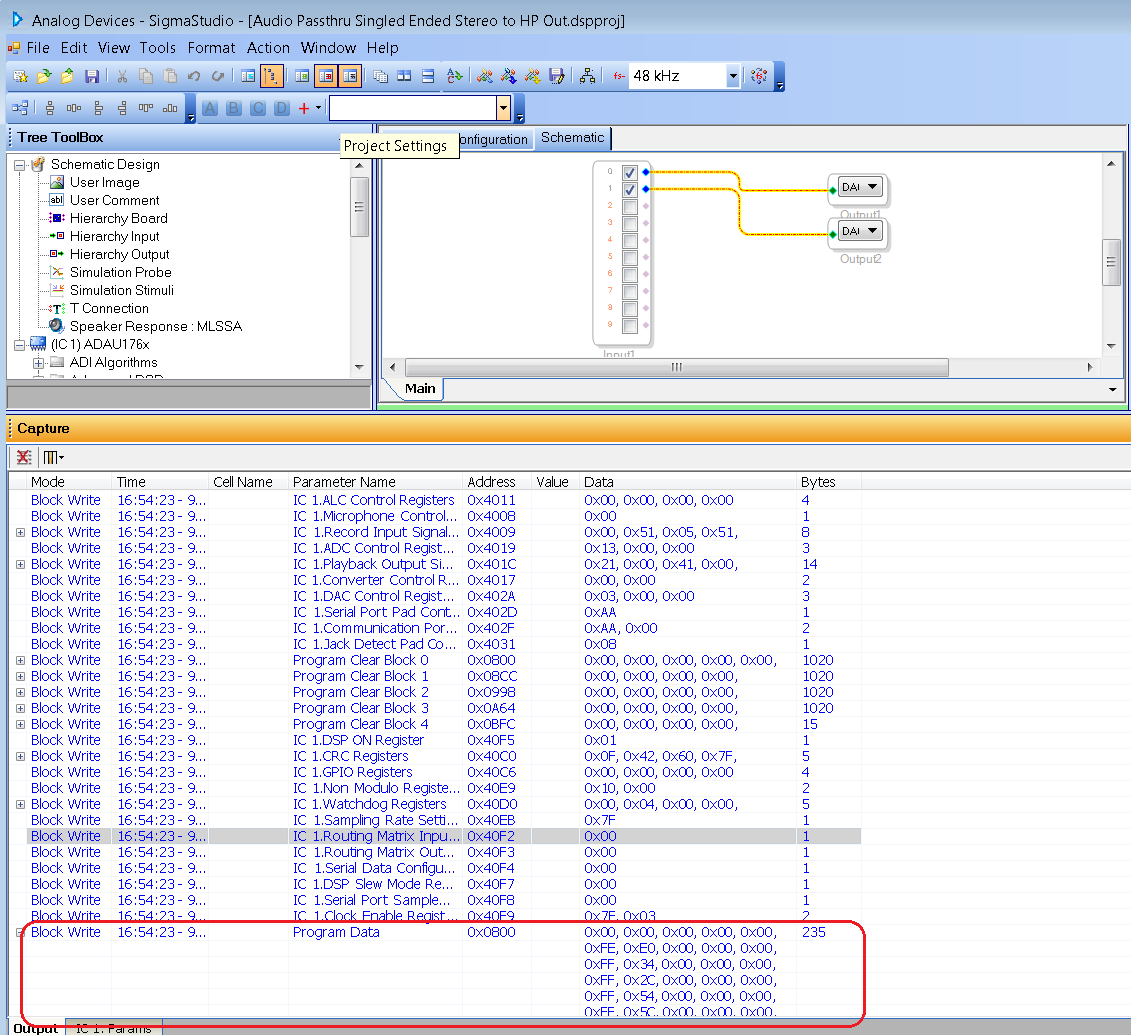Click the New Project toolbar icon
This screenshot has width=1131, height=1035.
point(20,76)
